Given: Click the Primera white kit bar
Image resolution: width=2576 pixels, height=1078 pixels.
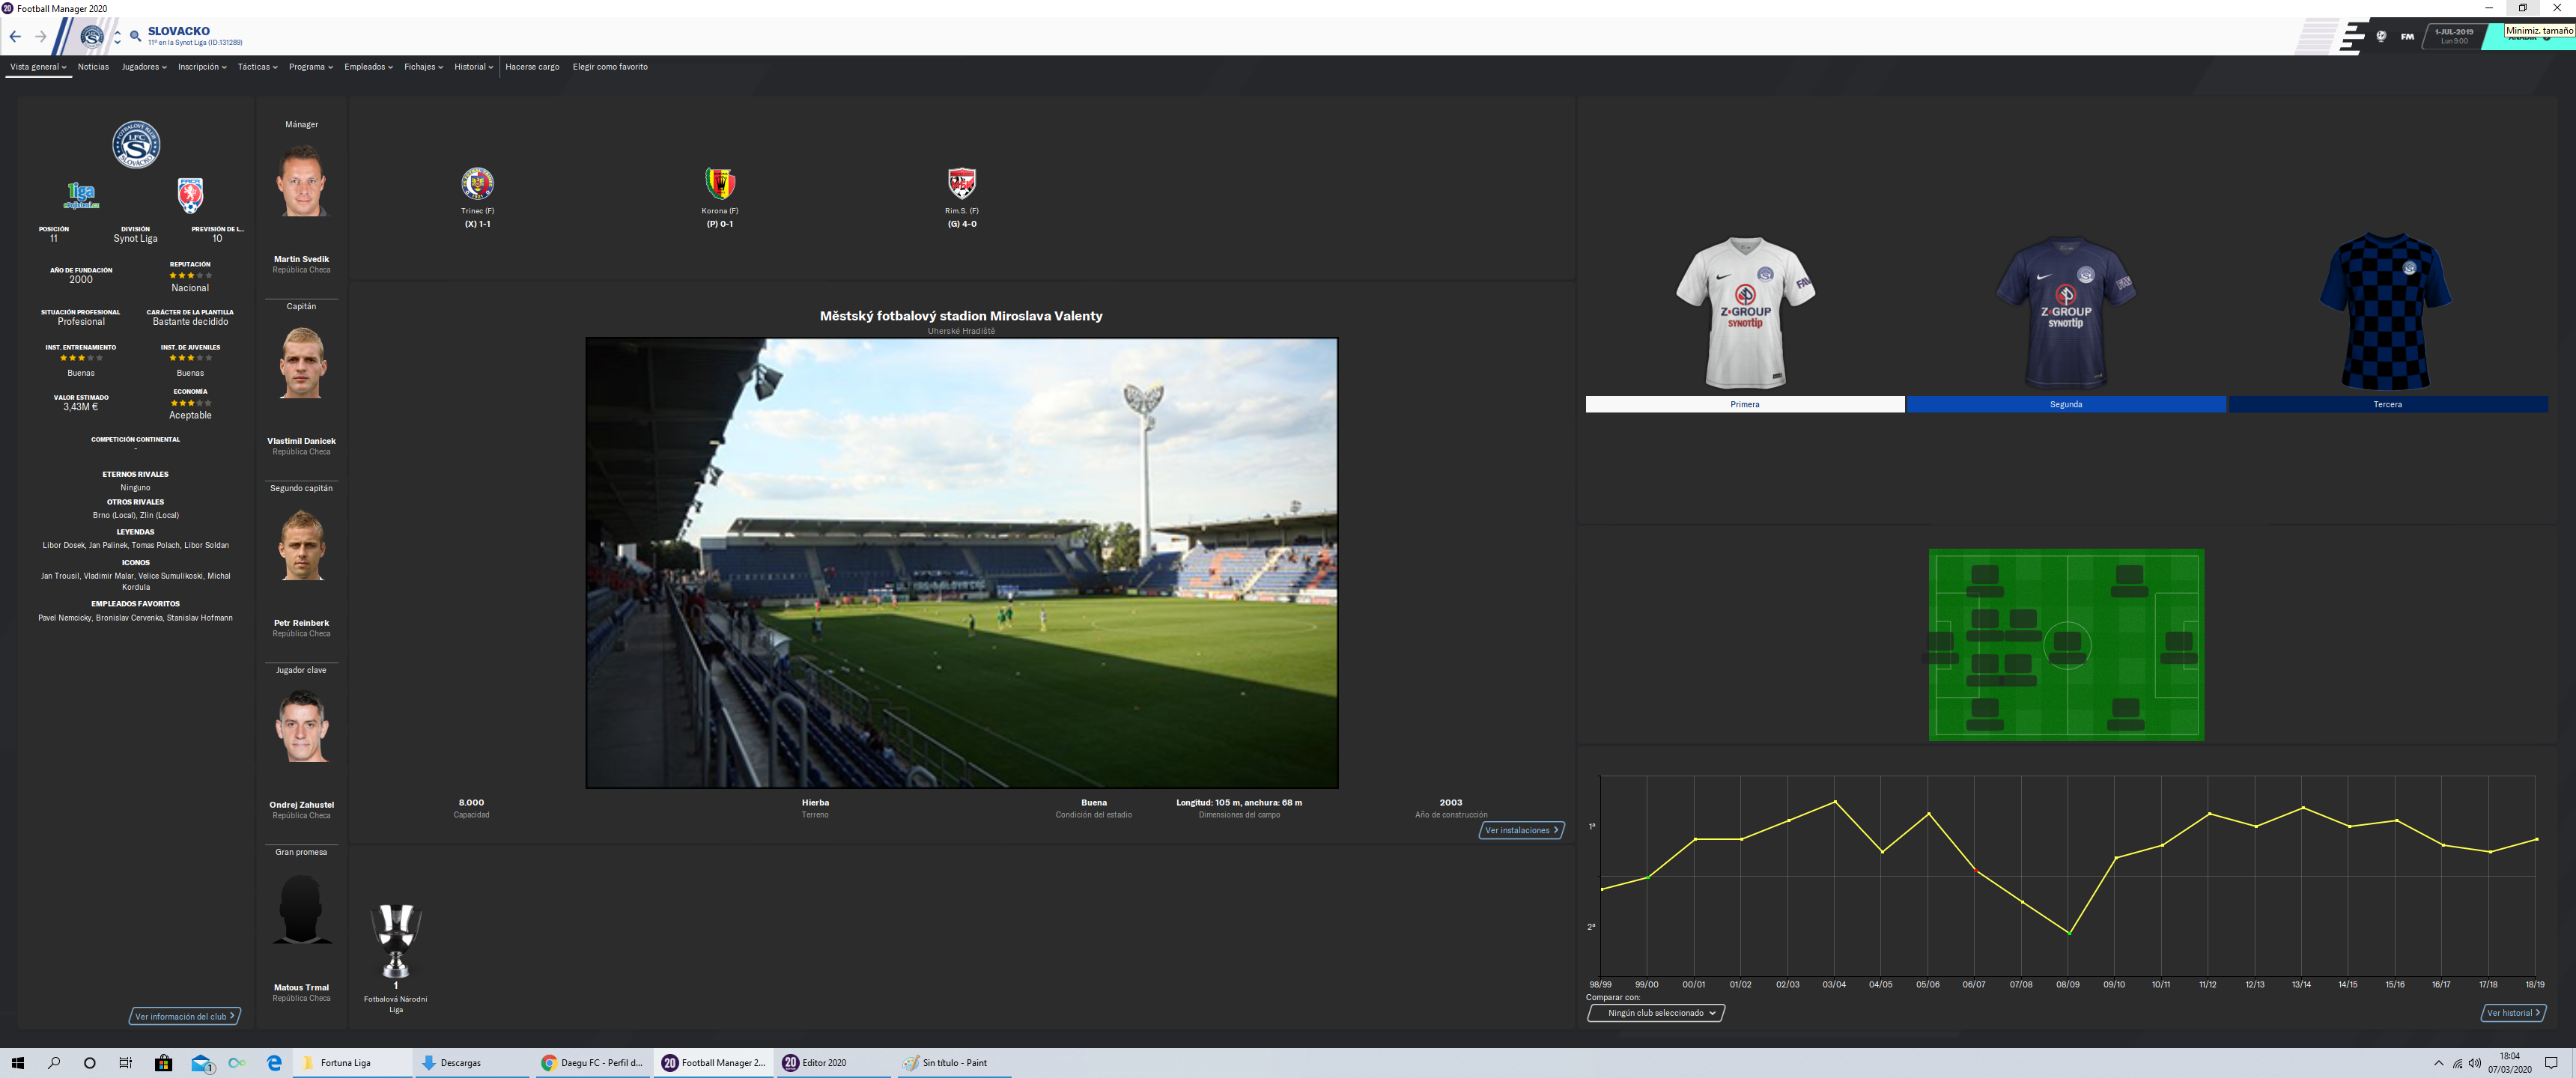Looking at the screenshot, I should pos(1745,404).
